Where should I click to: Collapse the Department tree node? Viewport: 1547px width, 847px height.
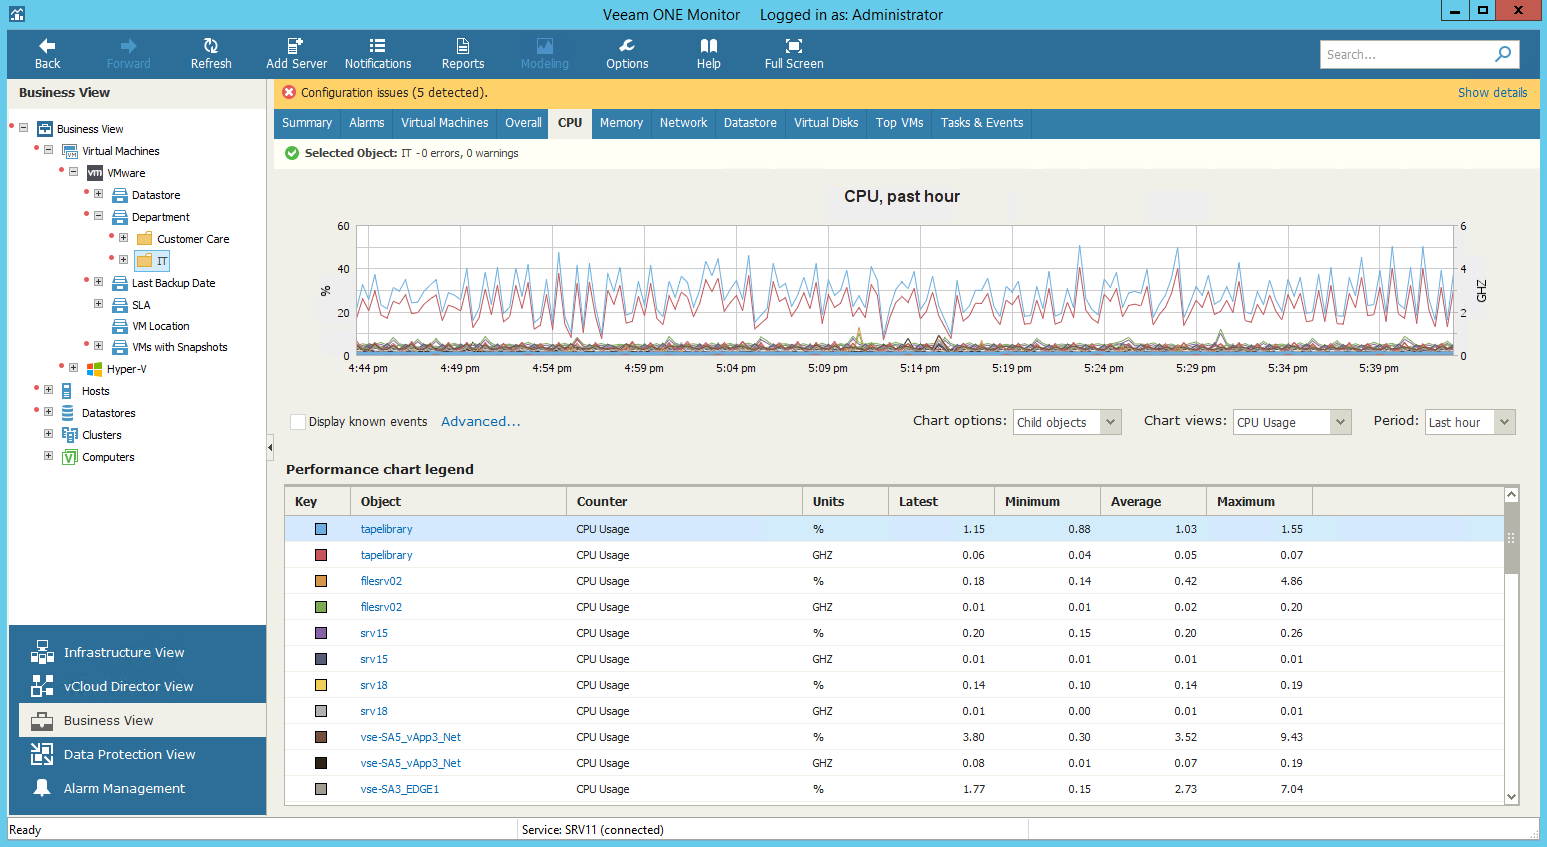(x=98, y=216)
